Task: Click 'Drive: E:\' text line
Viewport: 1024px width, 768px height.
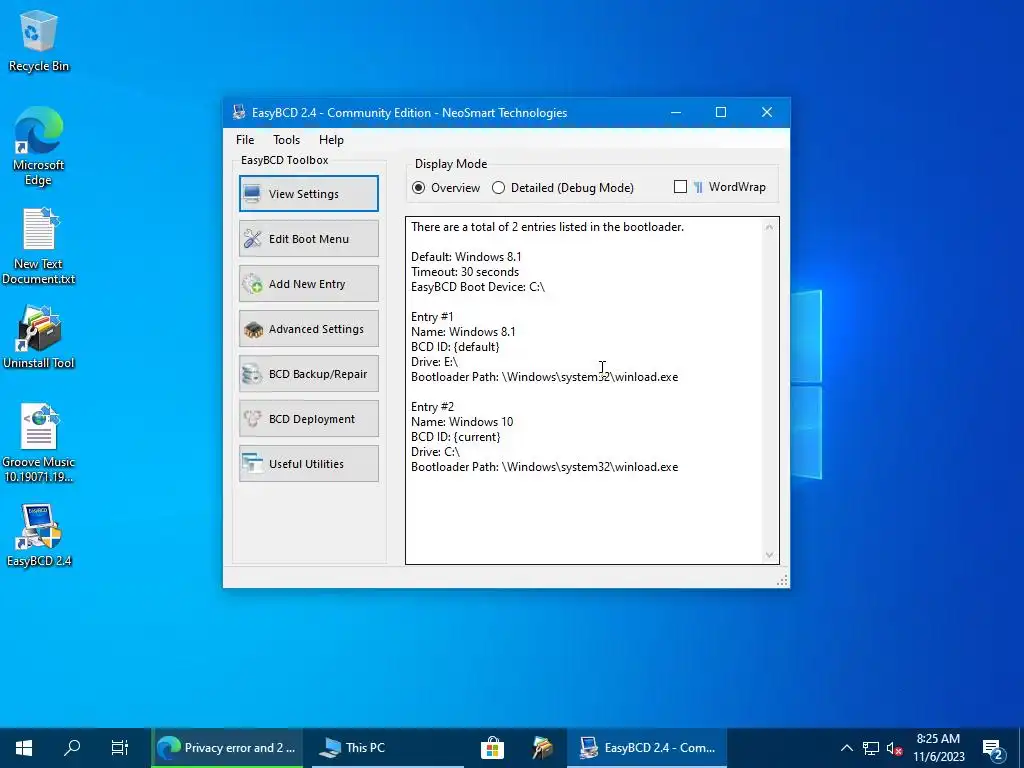Action: point(434,362)
